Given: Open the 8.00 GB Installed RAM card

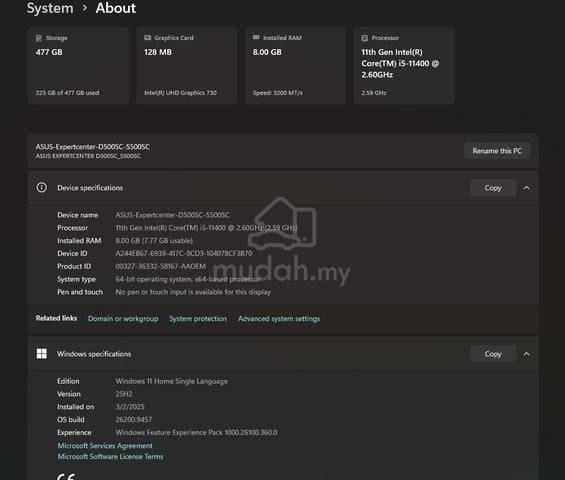Looking at the screenshot, I should coord(295,66).
